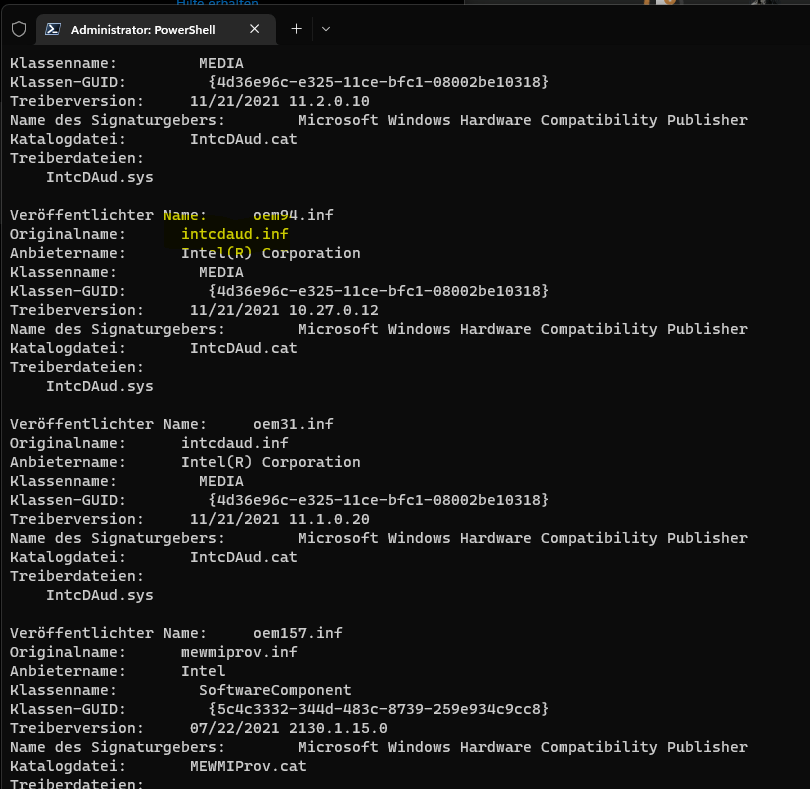Viewport: 810px width, 789px height.
Task: Open a new terminal tab
Action: [x=296, y=29]
